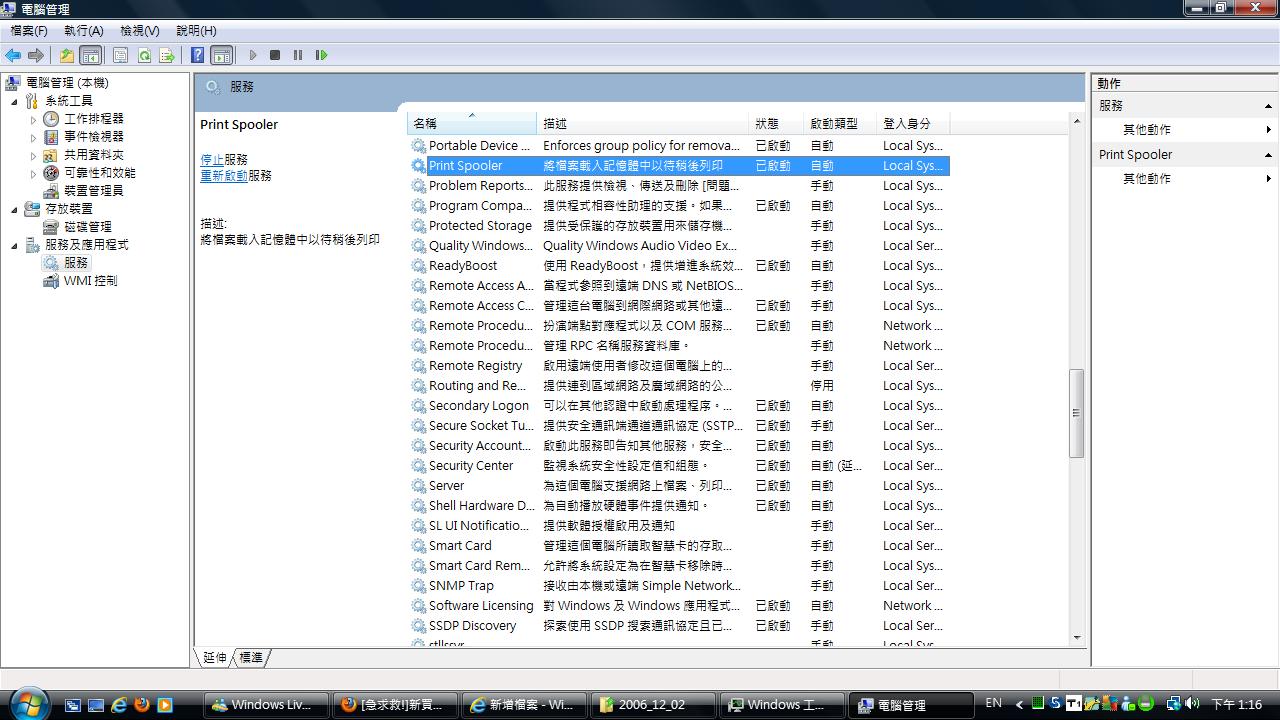Click the 重新啟動 service link

pyautogui.click(x=223, y=176)
